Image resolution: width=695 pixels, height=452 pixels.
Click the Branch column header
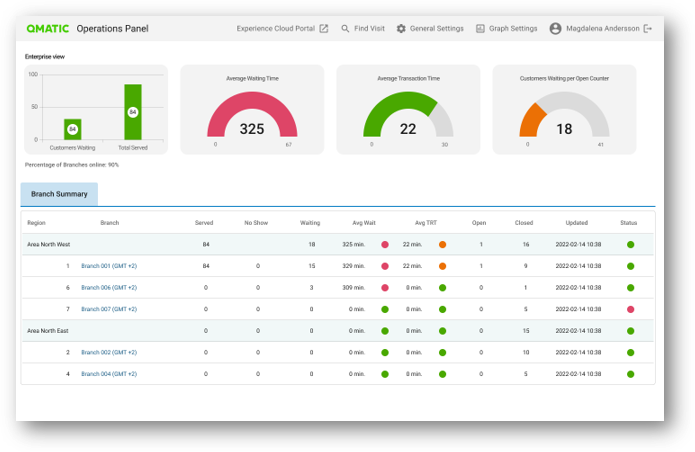coord(109,223)
